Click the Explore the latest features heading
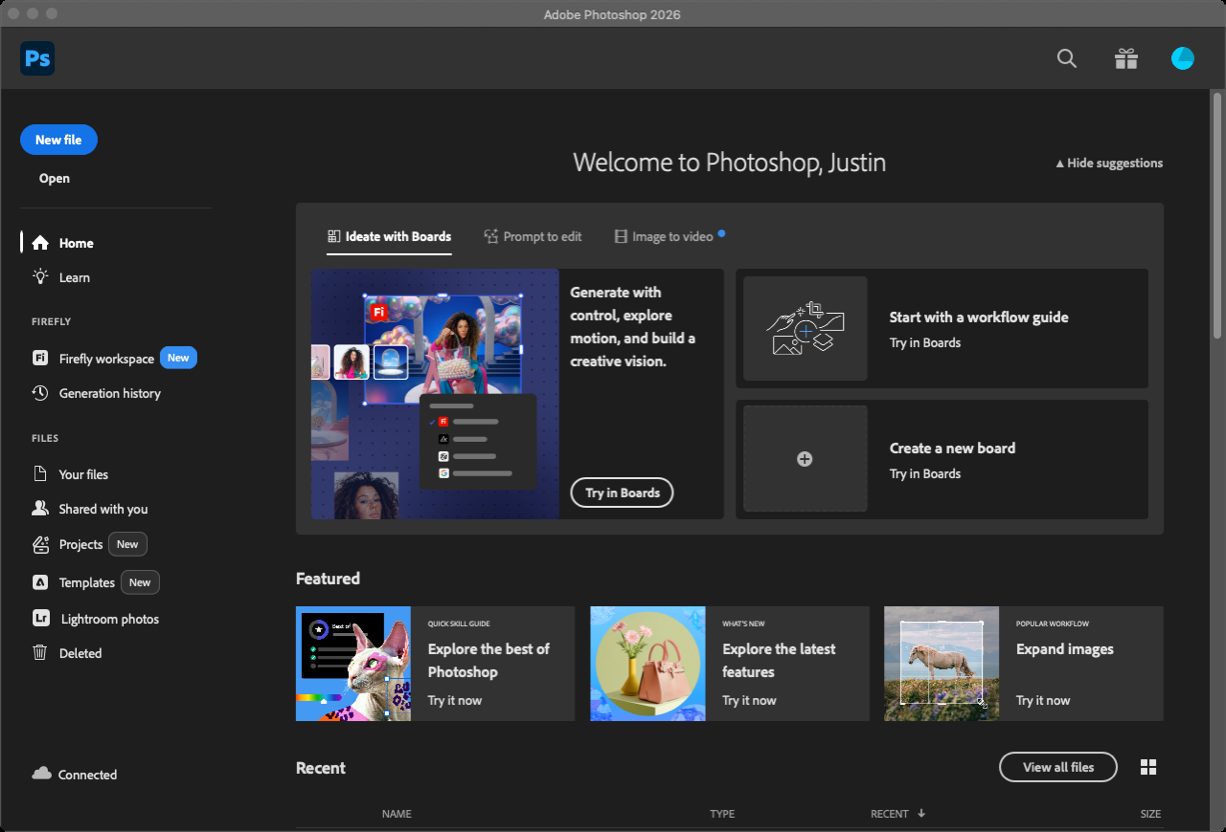 pyautogui.click(x=779, y=660)
